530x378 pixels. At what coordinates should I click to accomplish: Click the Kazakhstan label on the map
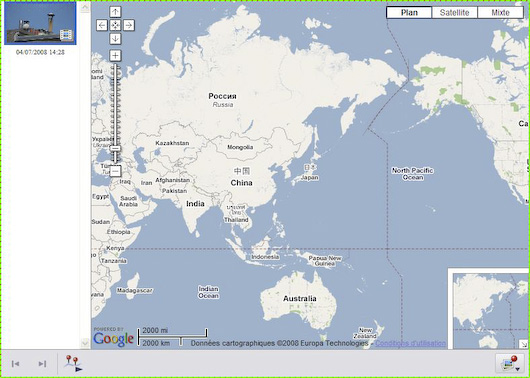pos(172,143)
